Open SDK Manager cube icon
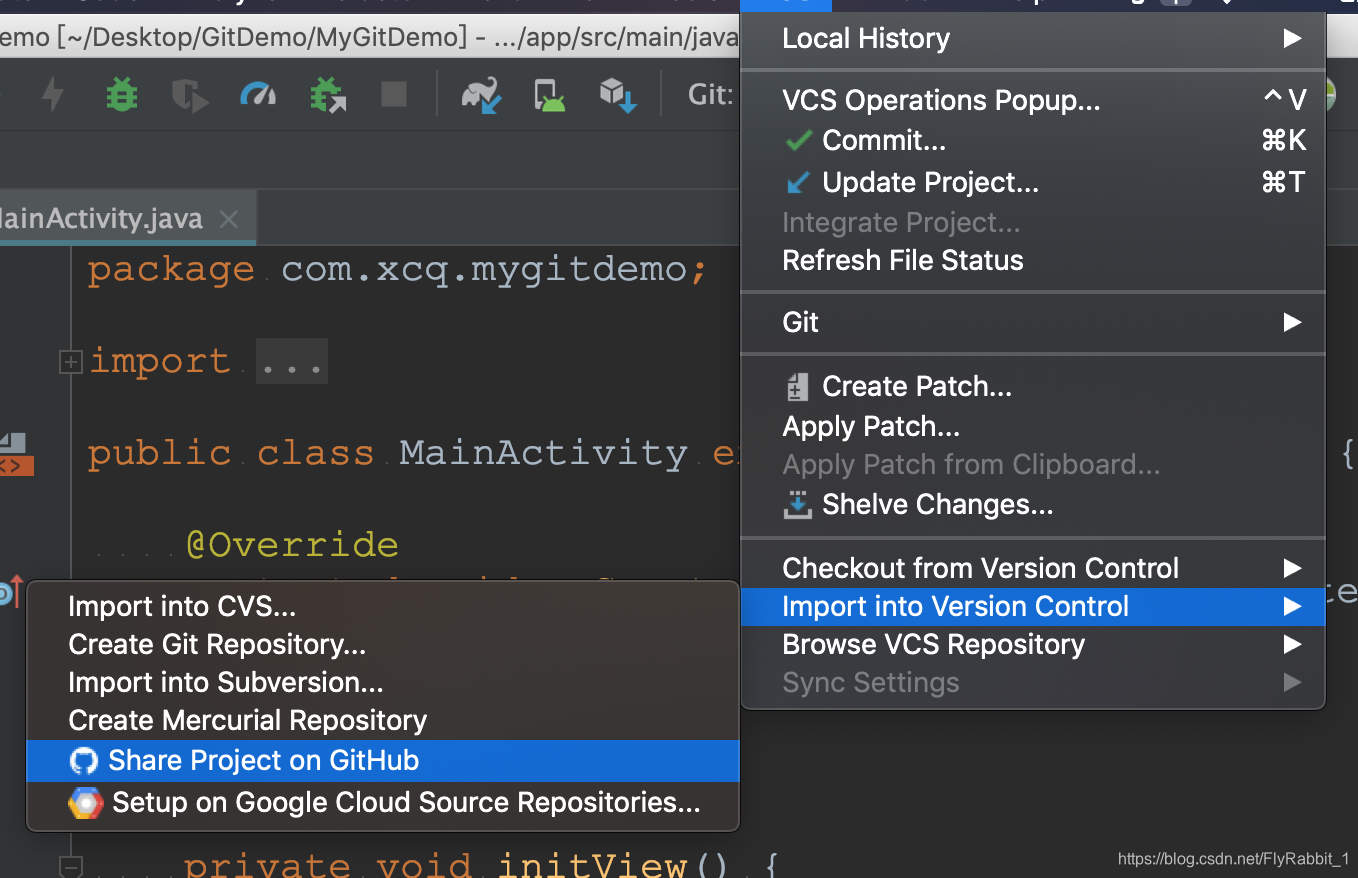Image resolution: width=1358 pixels, height=878 pixels. [618, 96]
